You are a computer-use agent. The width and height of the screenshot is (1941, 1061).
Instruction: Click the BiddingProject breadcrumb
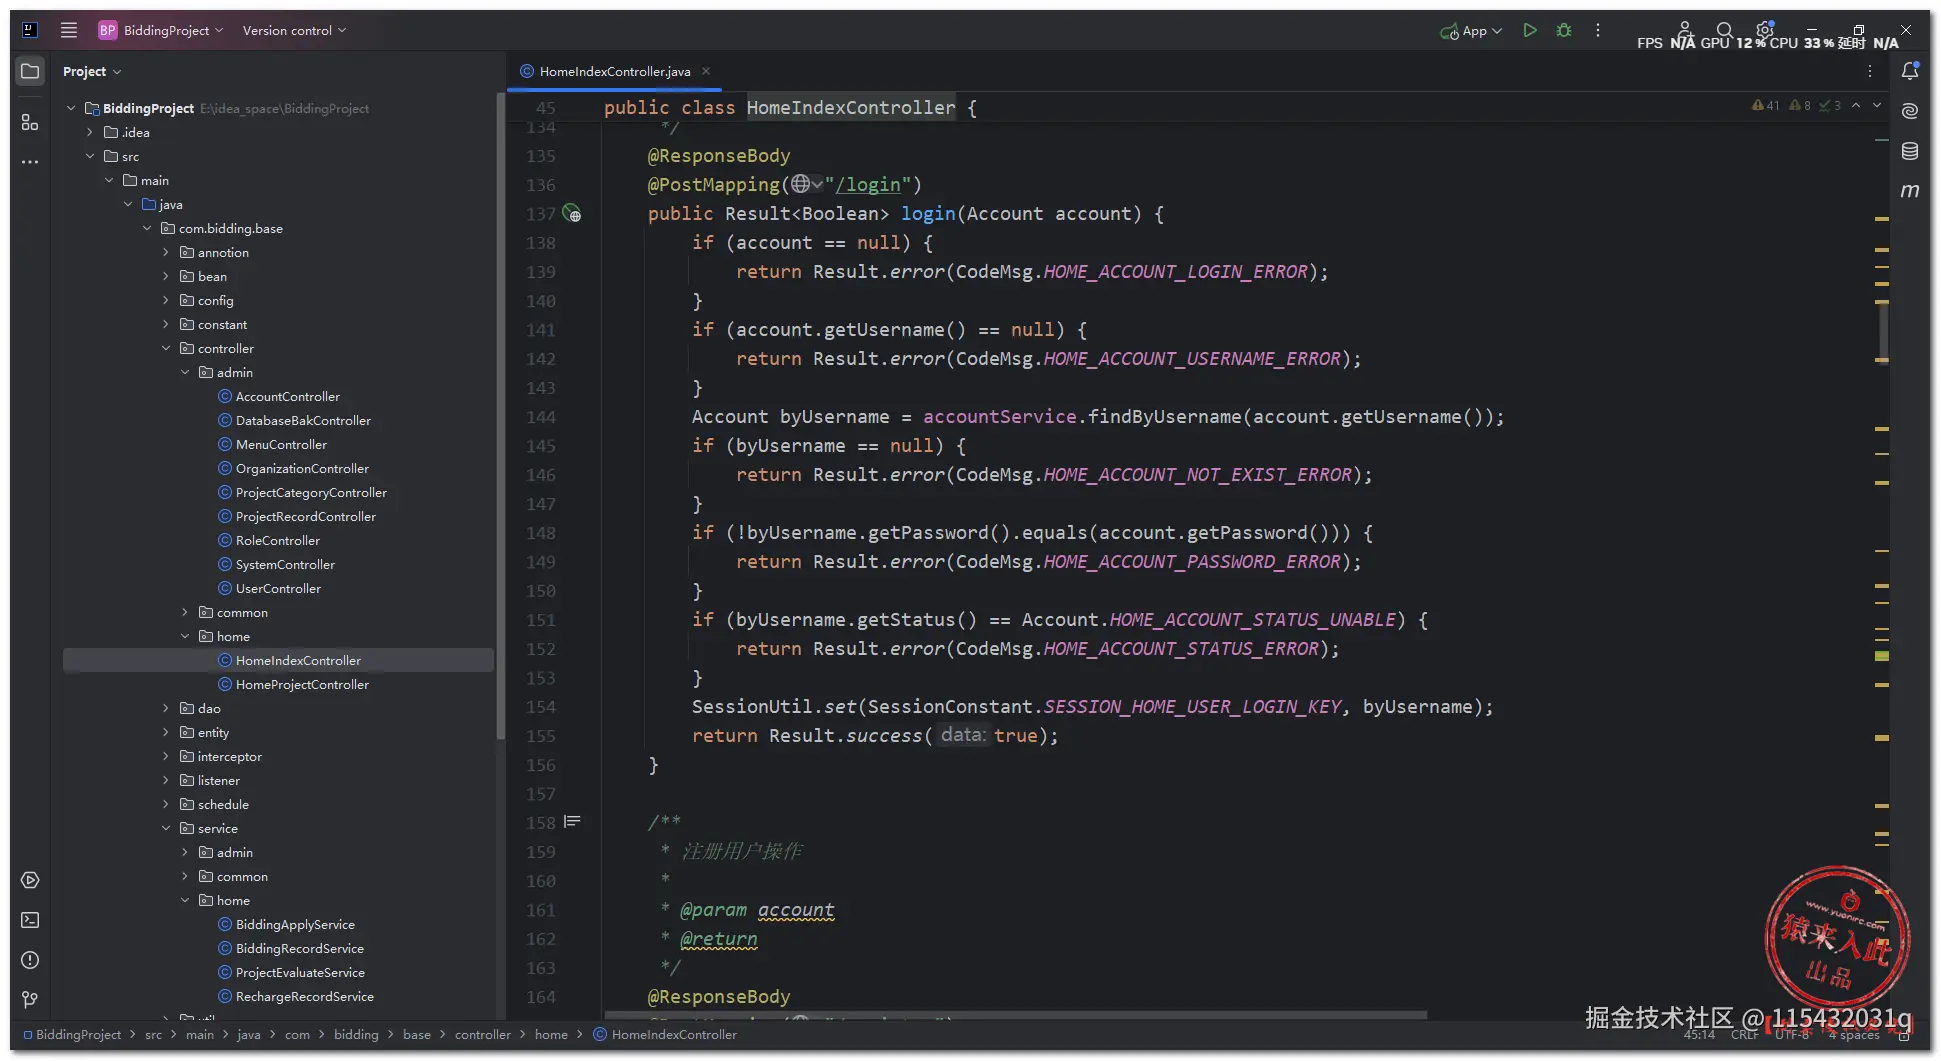(72, 1034)
